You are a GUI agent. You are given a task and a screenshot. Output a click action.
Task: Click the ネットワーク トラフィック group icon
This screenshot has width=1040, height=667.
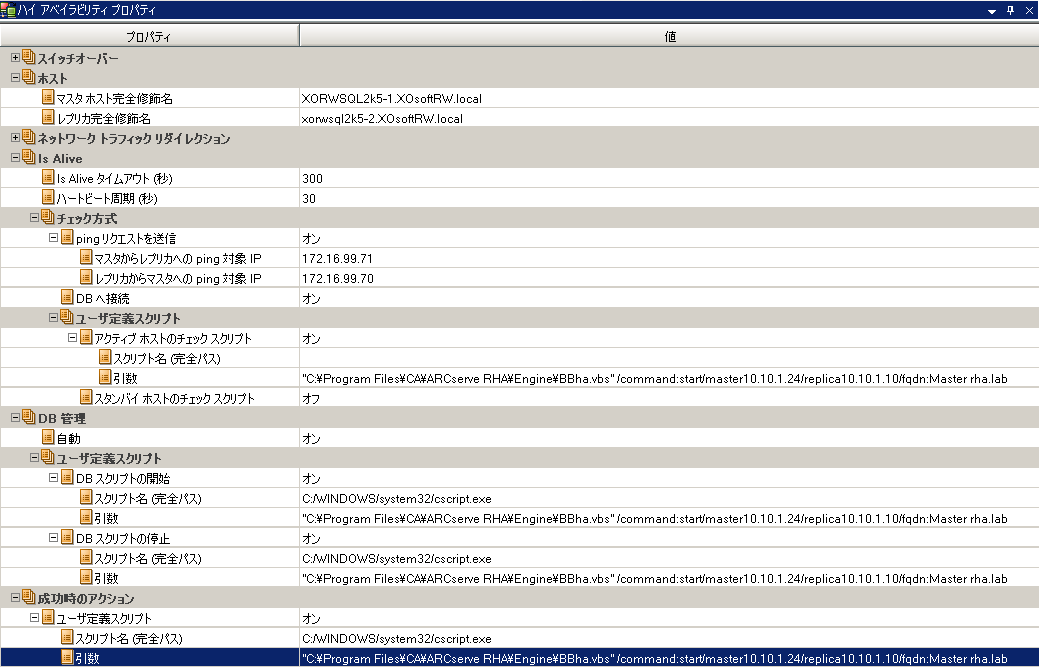(29, 137)
